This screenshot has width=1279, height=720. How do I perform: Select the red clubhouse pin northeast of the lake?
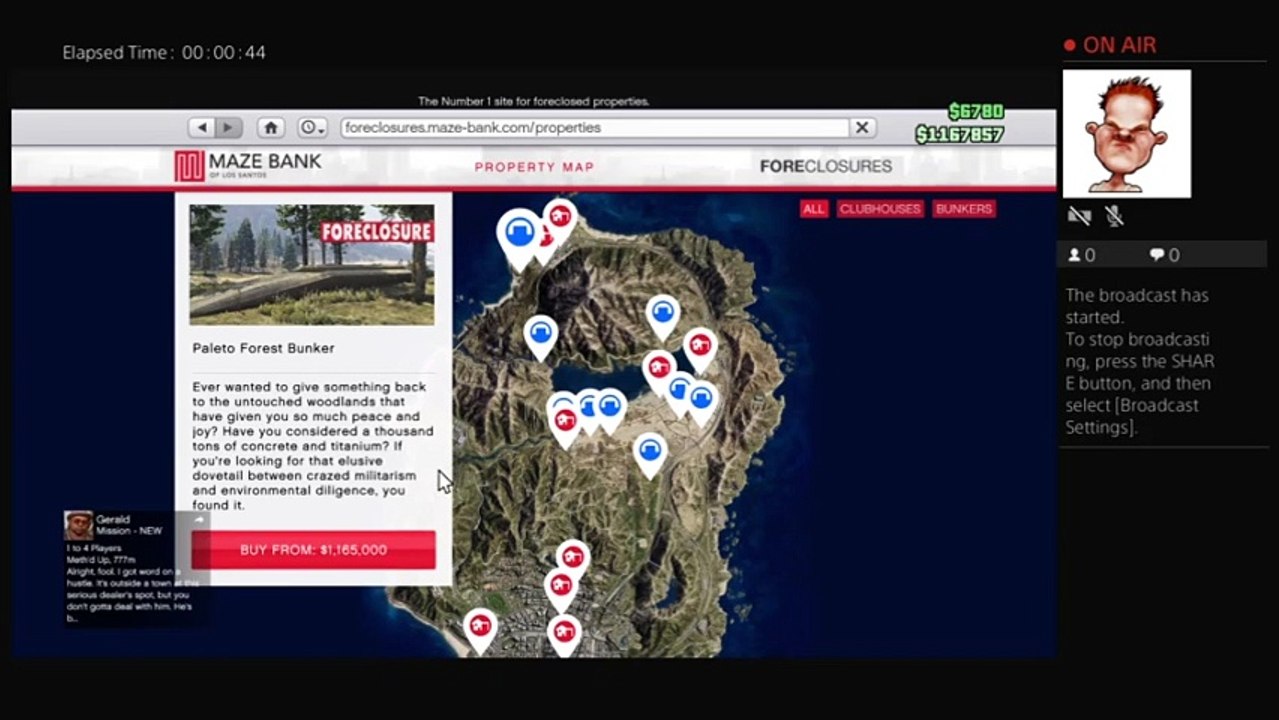(700, 347)
